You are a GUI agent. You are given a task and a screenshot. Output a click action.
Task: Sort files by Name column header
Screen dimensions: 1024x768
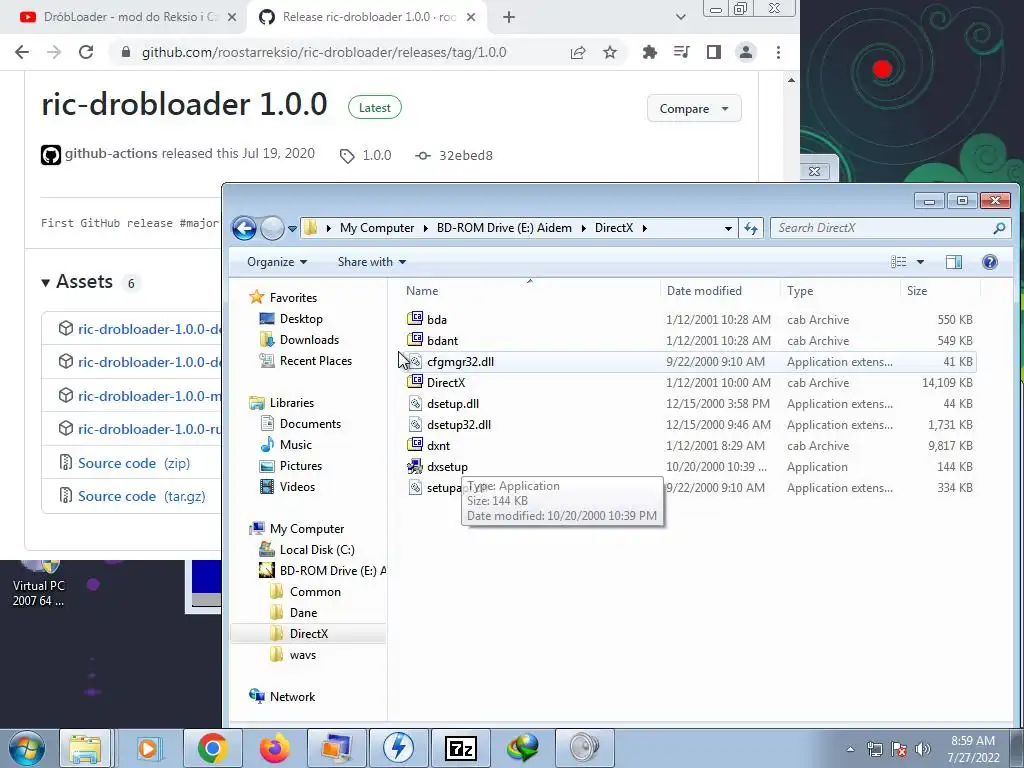[x=530, y=291]
